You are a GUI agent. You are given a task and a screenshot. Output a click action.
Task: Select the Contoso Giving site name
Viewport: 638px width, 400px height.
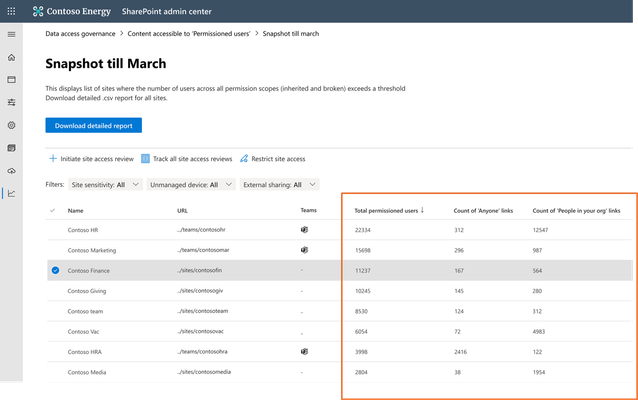point(87,291)
